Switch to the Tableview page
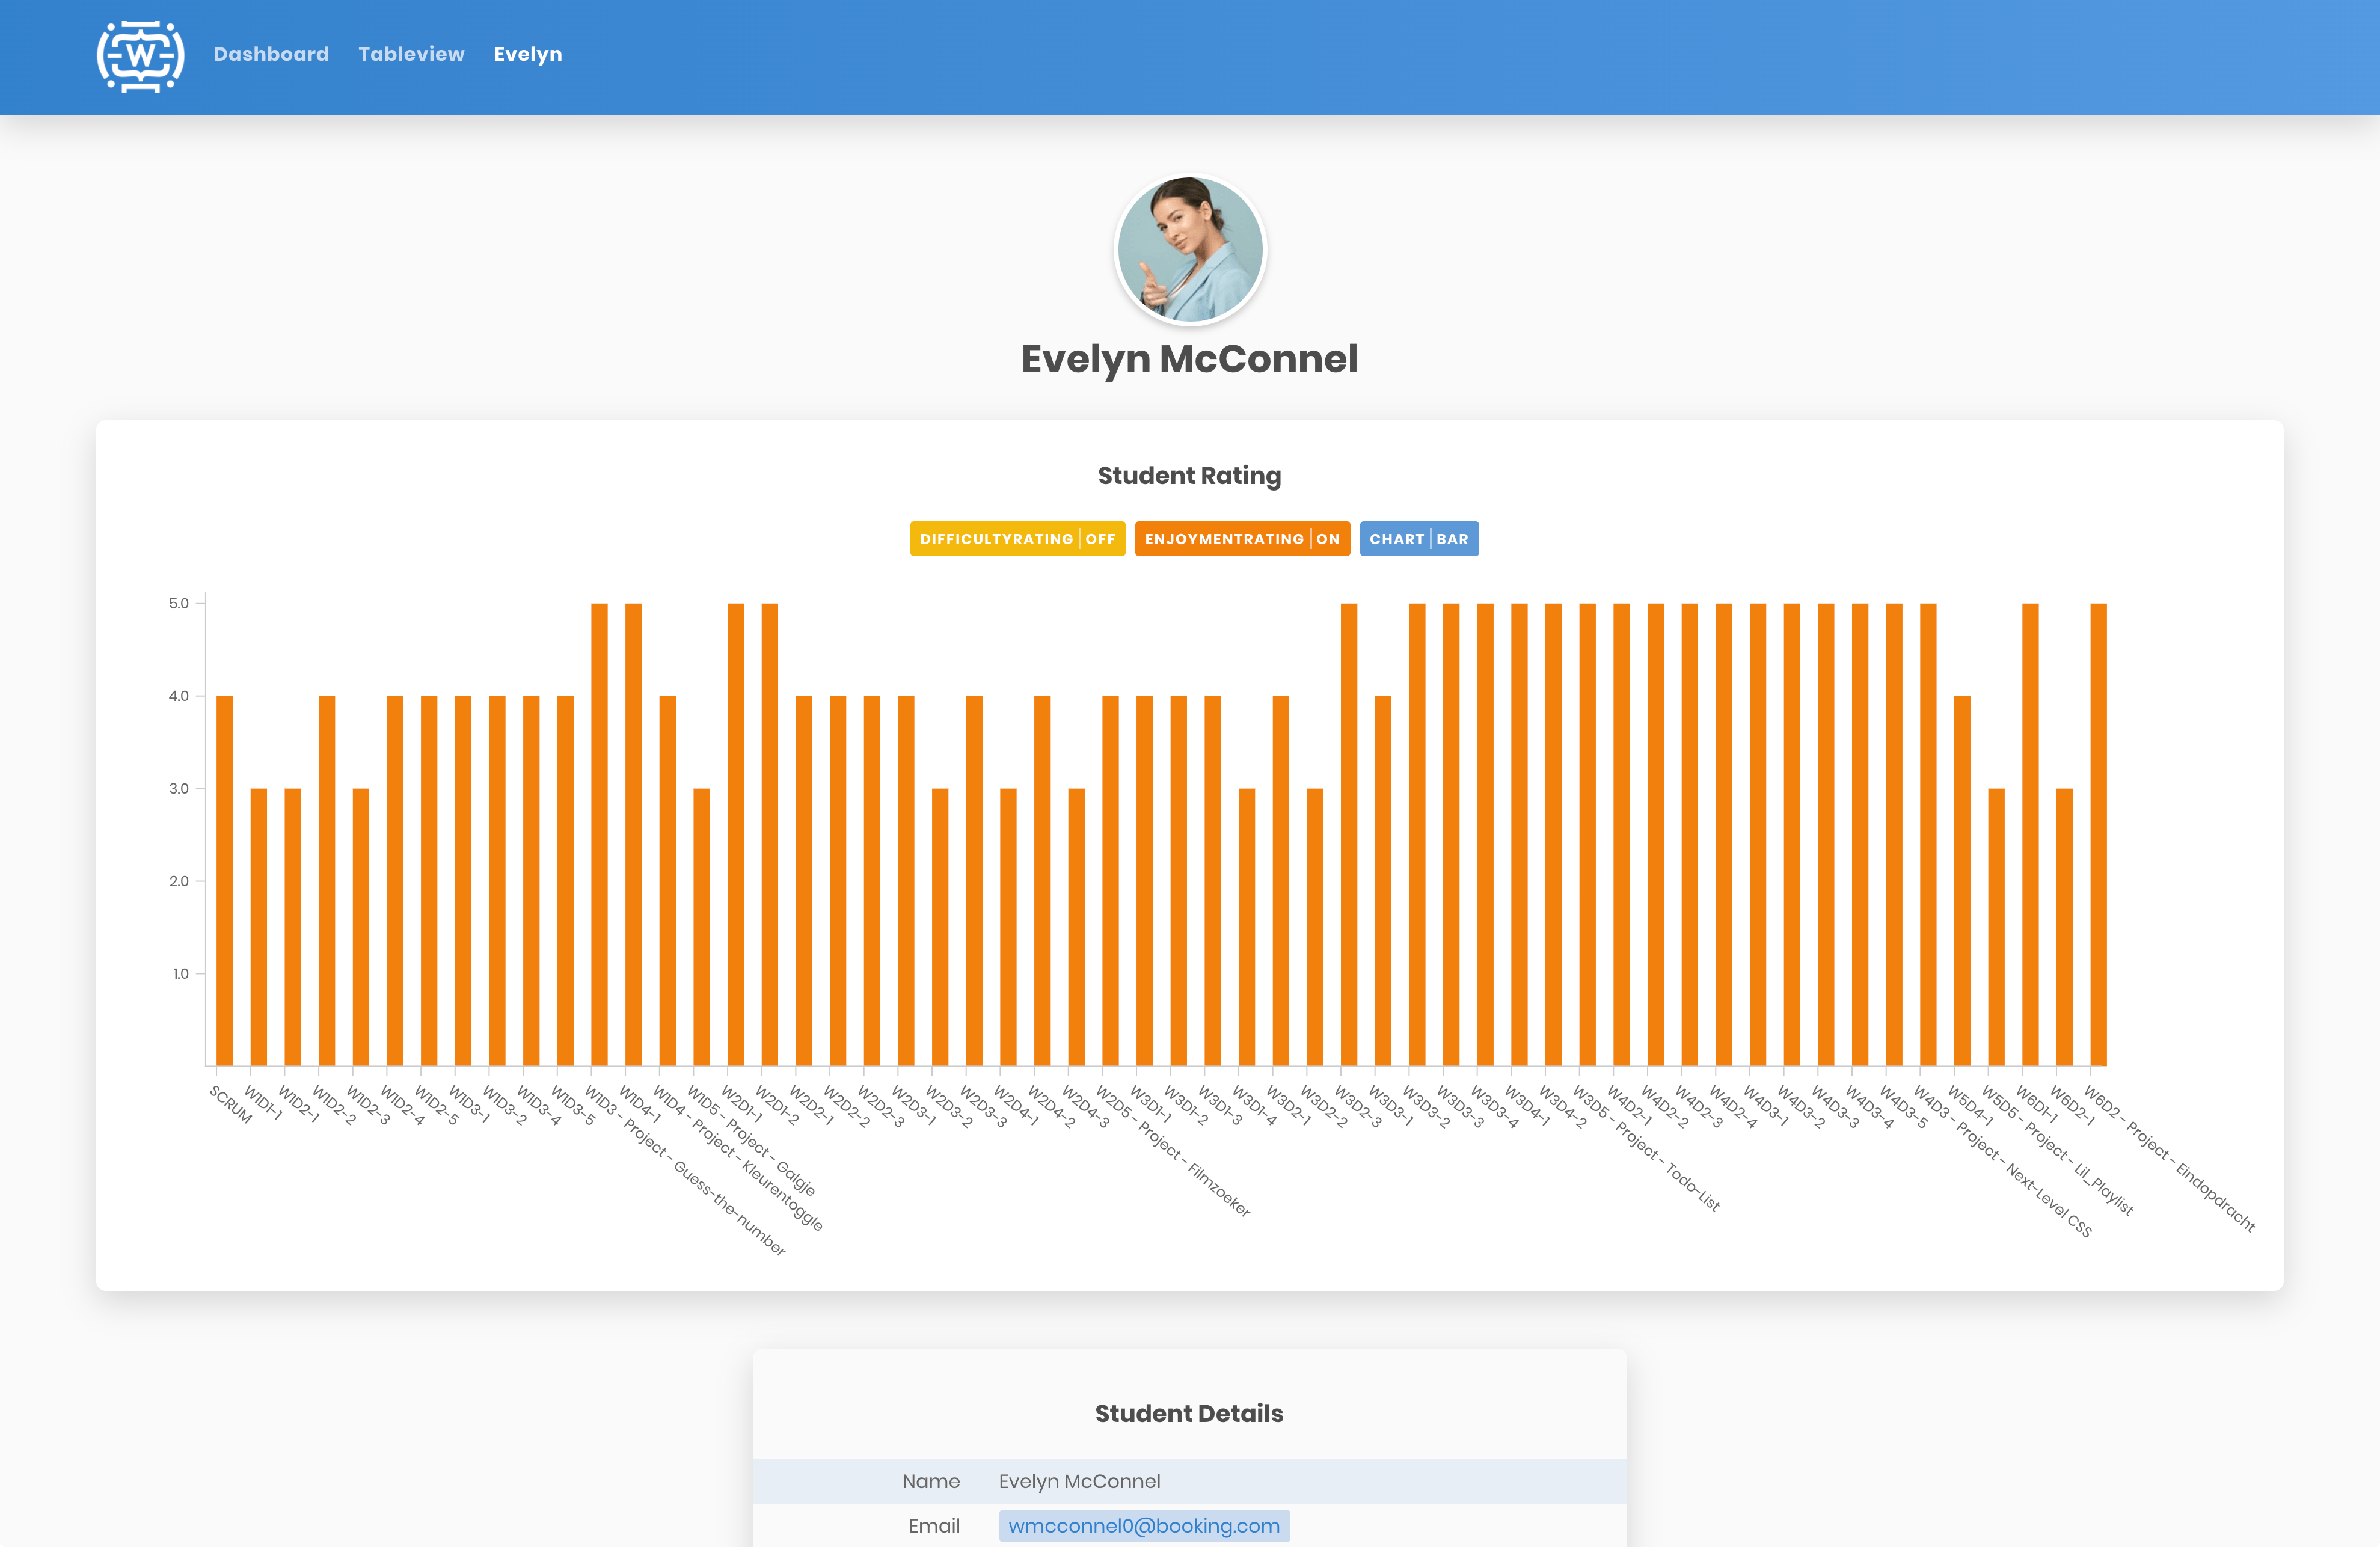 point(411,54)
